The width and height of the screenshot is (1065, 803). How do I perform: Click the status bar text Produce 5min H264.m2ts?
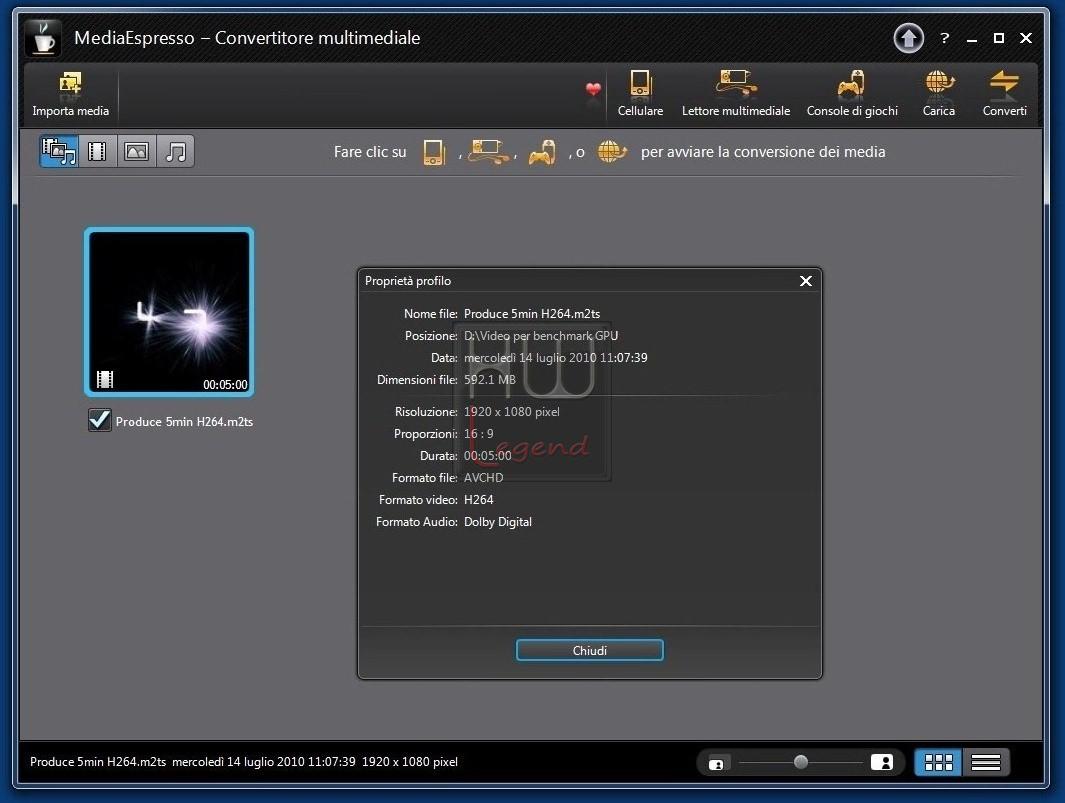pos(98,762)
